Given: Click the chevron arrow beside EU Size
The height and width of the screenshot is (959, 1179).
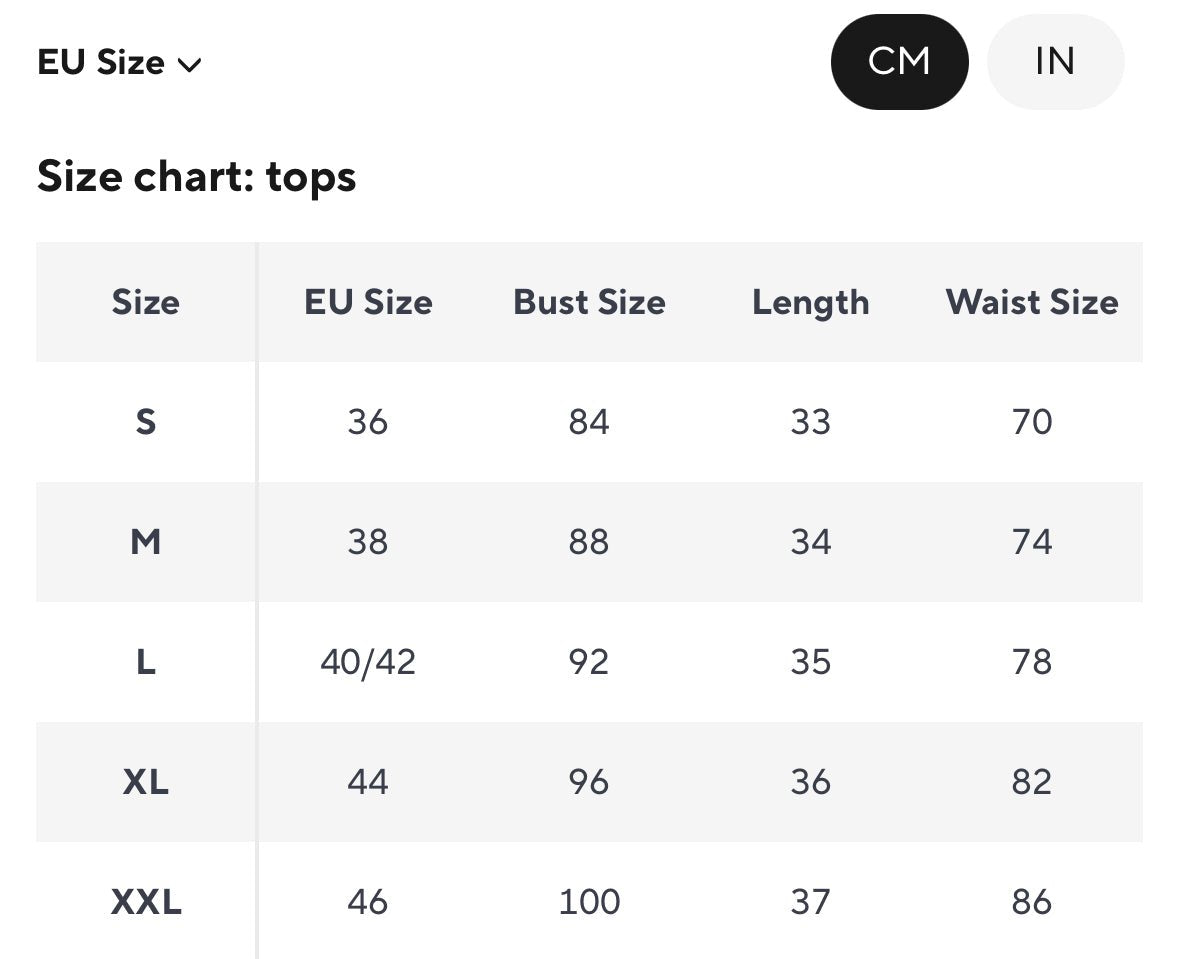Looking at the screenshot, I should (x=189, y=66).
